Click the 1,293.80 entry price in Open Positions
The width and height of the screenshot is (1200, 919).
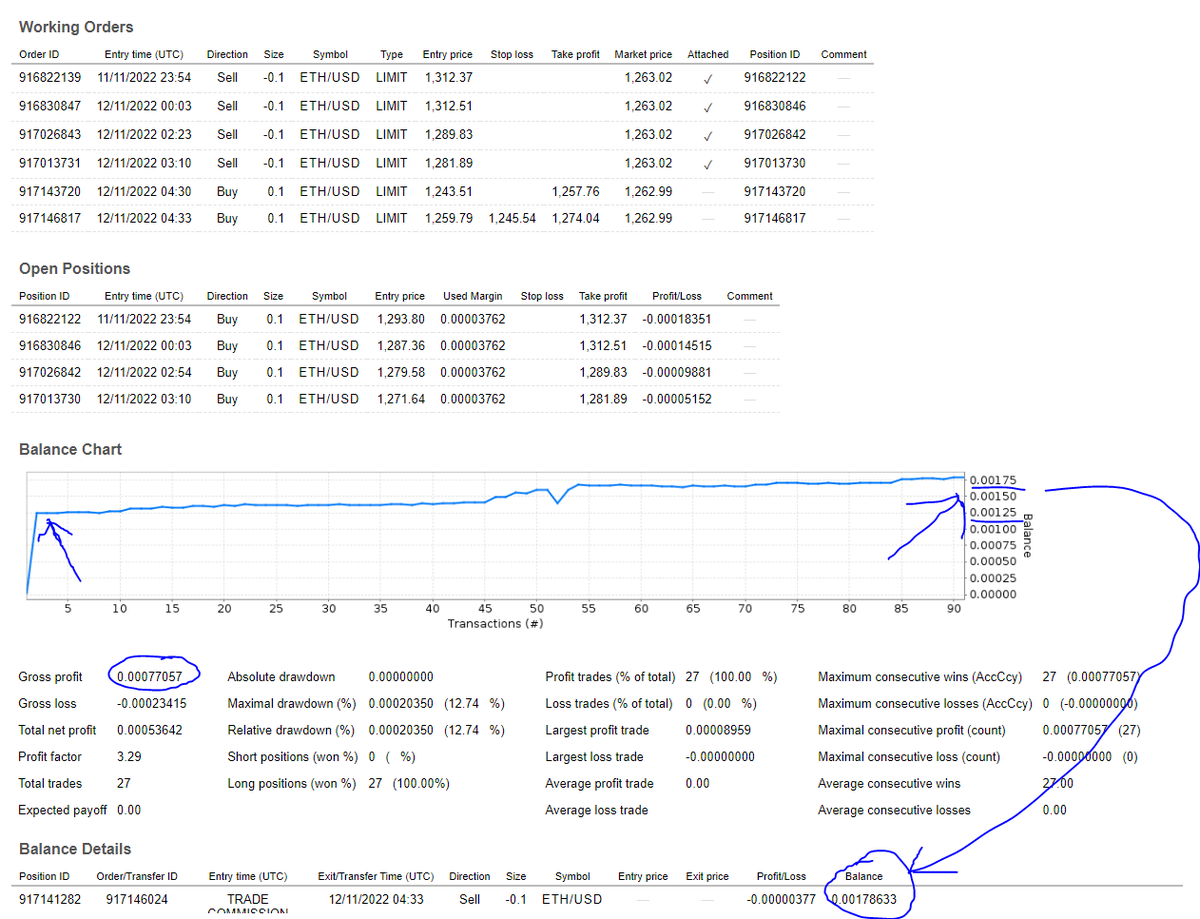tap(401, 319)
